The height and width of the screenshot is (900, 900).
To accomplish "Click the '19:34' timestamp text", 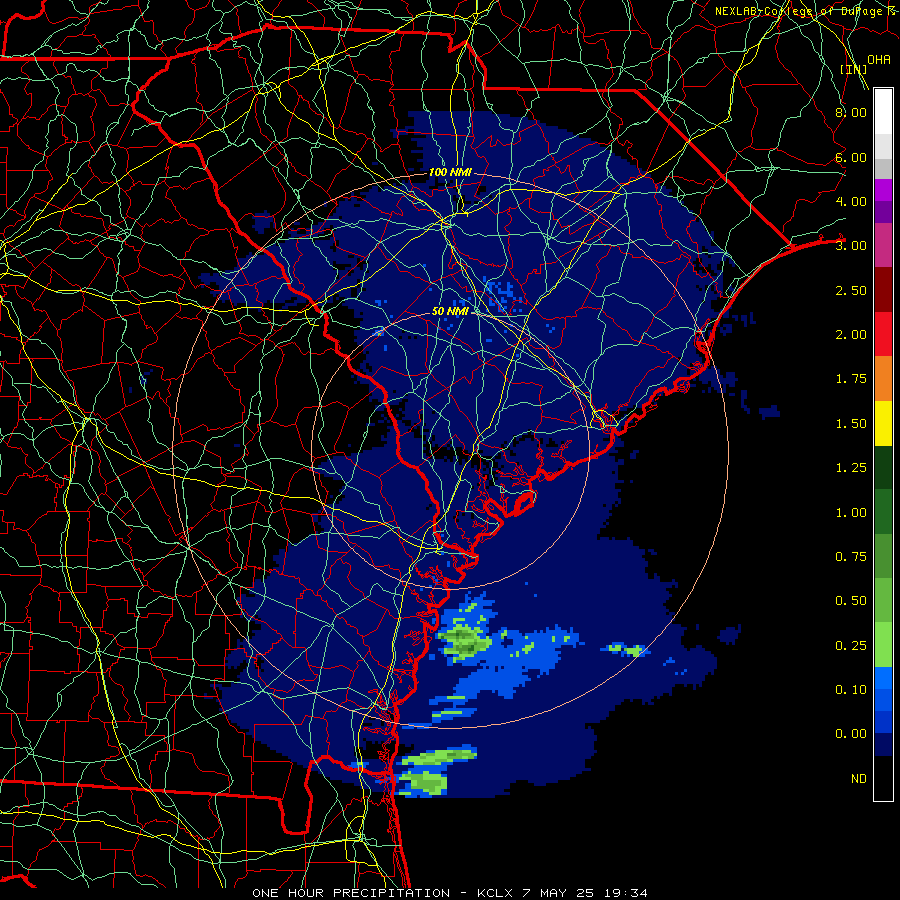I will click(x=626, y=893).
